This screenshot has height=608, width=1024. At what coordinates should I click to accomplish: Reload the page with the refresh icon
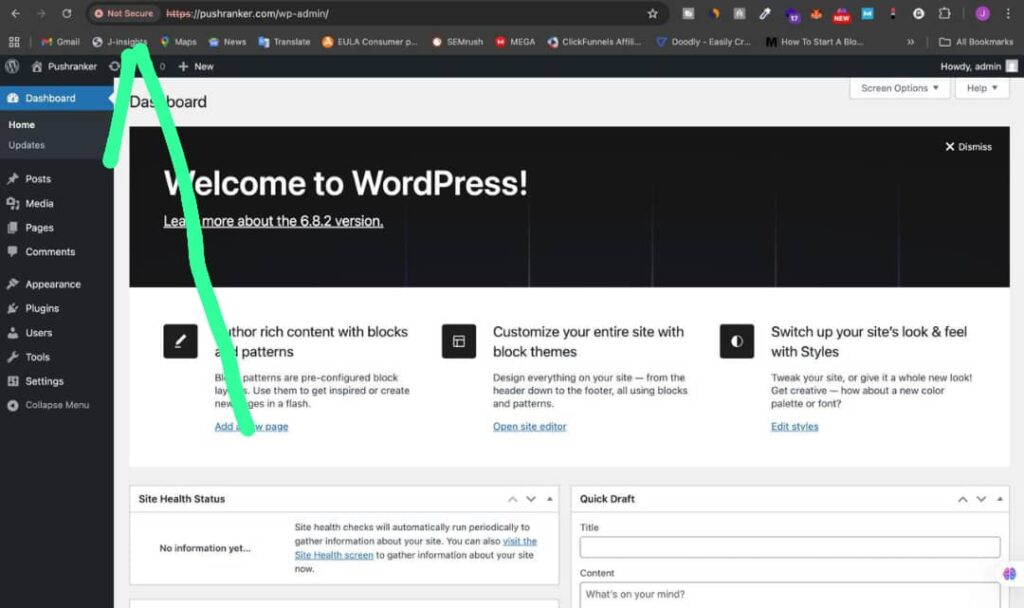coord(67,13)
